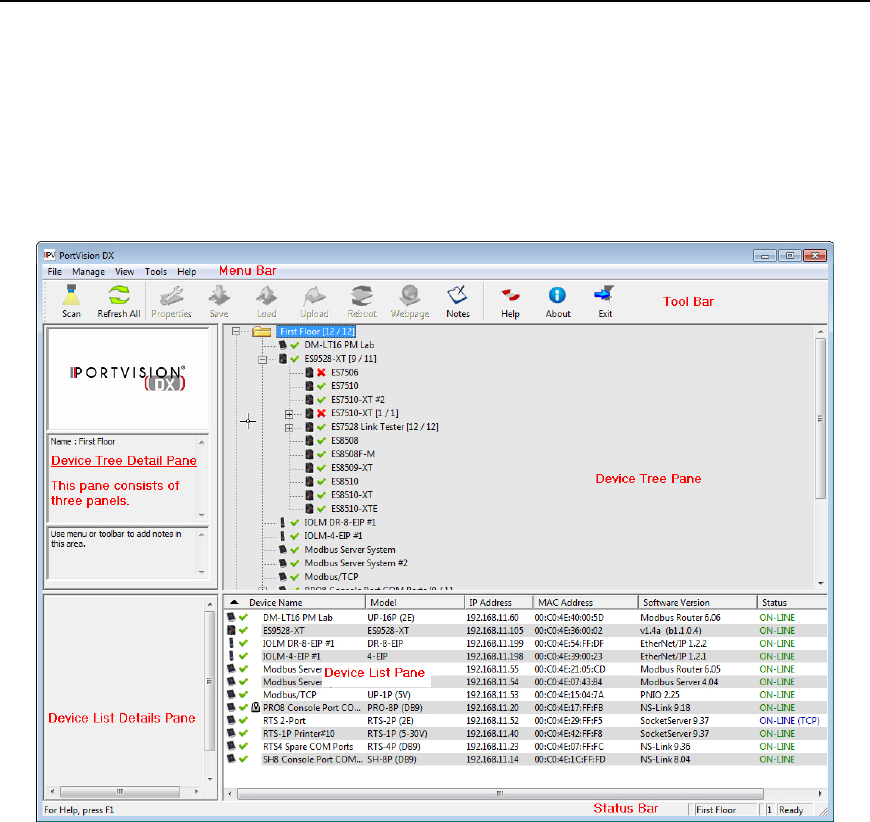Select ES8510-XTE in the device tree

[x=355, y=509]
